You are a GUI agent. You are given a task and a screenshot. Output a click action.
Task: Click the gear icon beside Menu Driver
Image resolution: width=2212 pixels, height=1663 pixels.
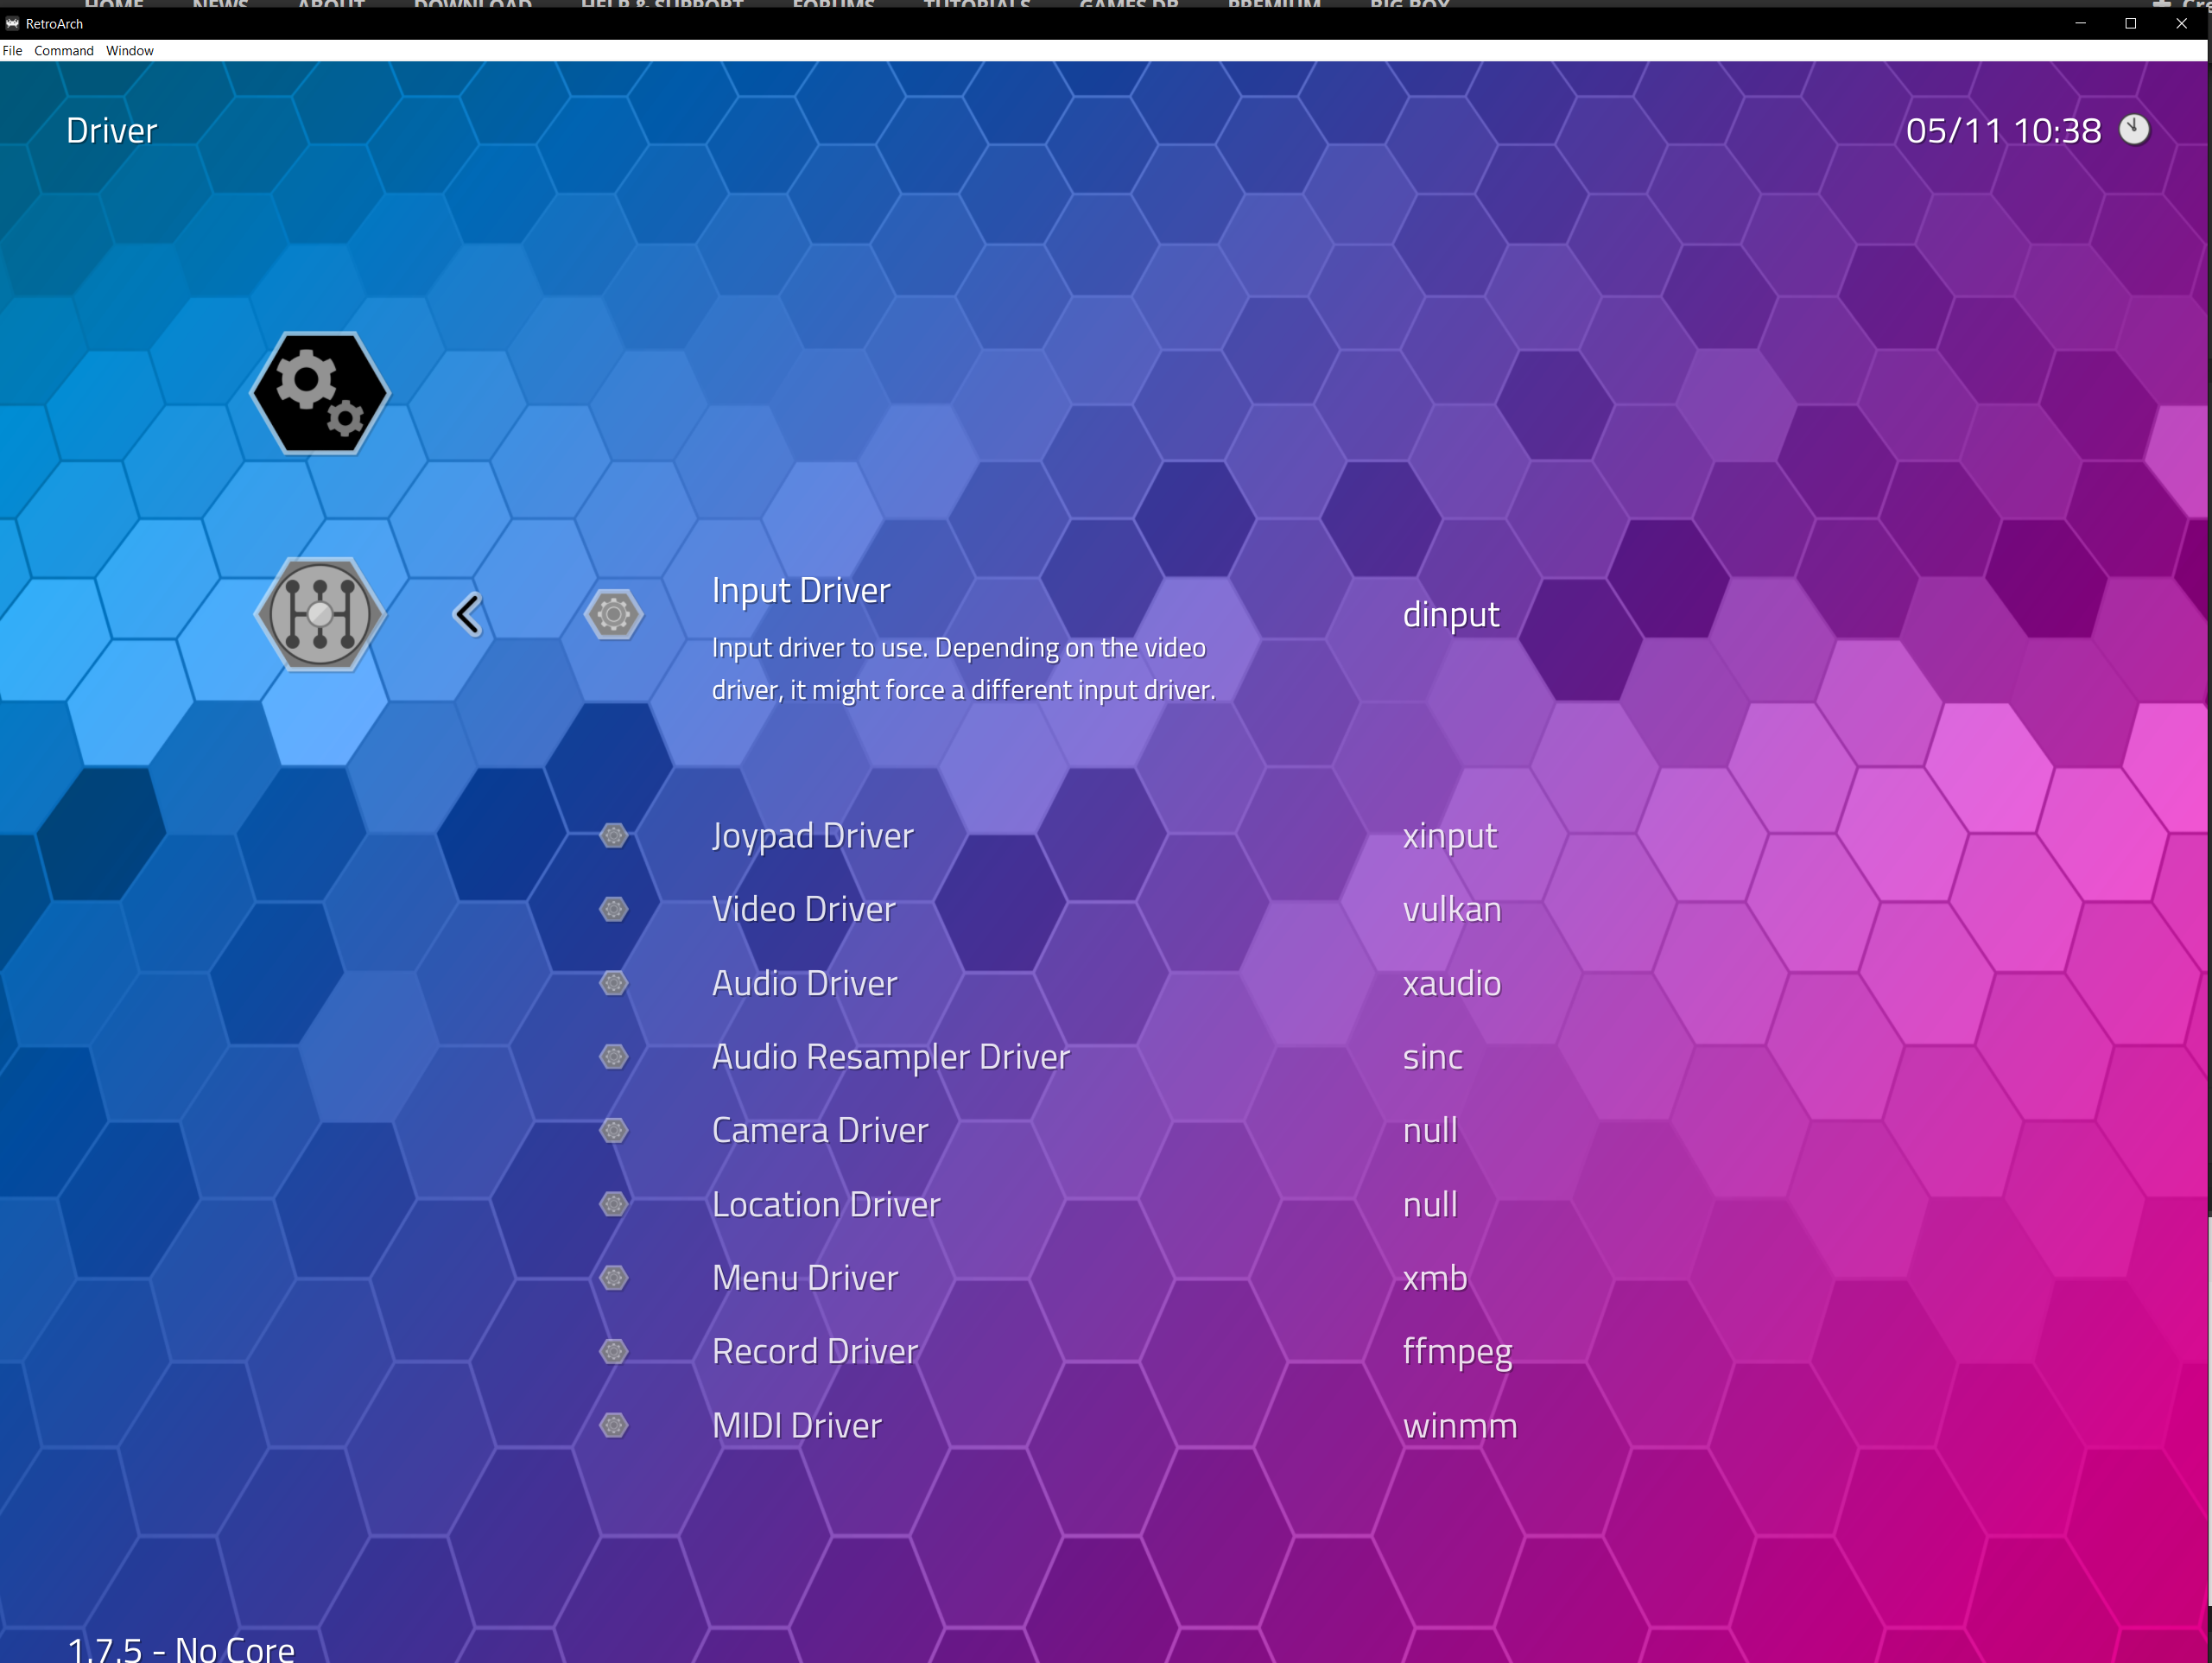(614, 1277)
